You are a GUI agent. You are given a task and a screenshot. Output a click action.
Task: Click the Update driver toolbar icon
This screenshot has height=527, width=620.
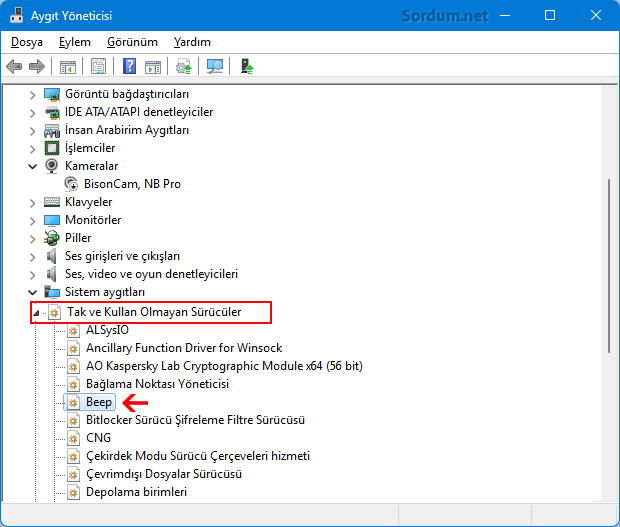[183, 66]
